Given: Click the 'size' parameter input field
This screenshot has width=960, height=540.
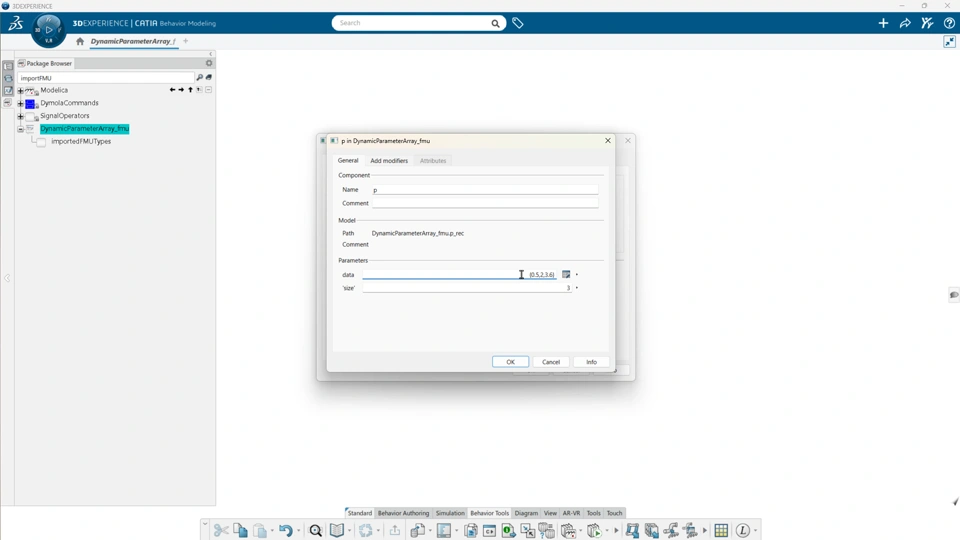Looking at the screenshot, I should coord(467,288).
